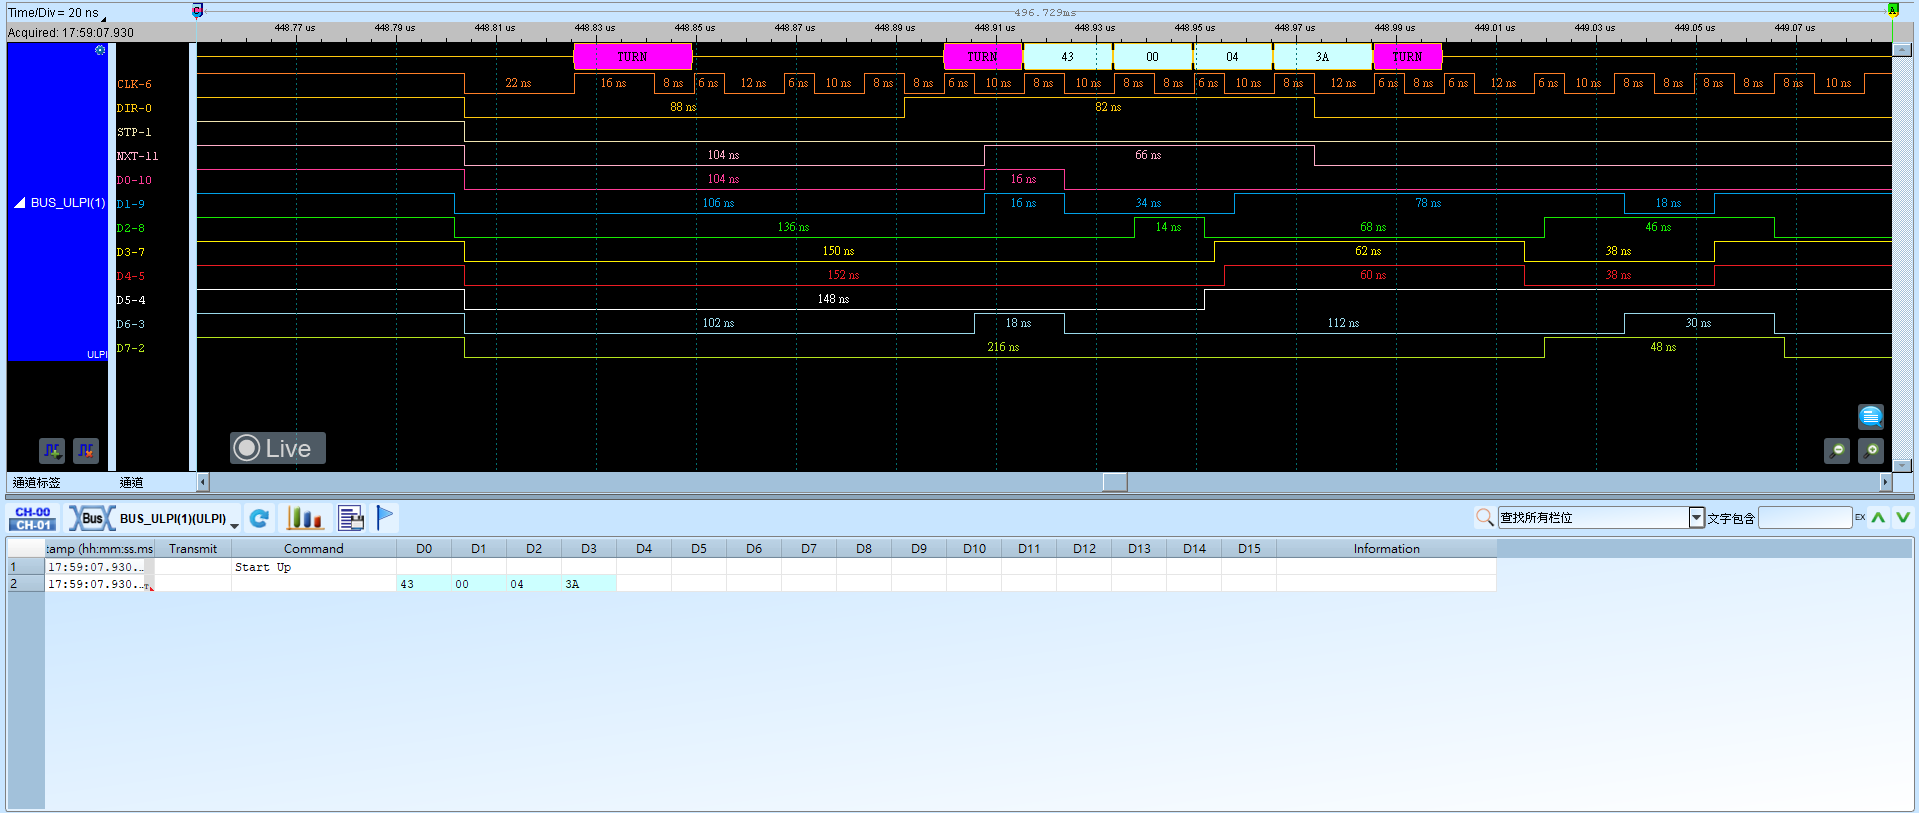This screenshot has height=813, width=1919.
Task: Zoom out the waveform view
Action: [x=1837, y=451]
